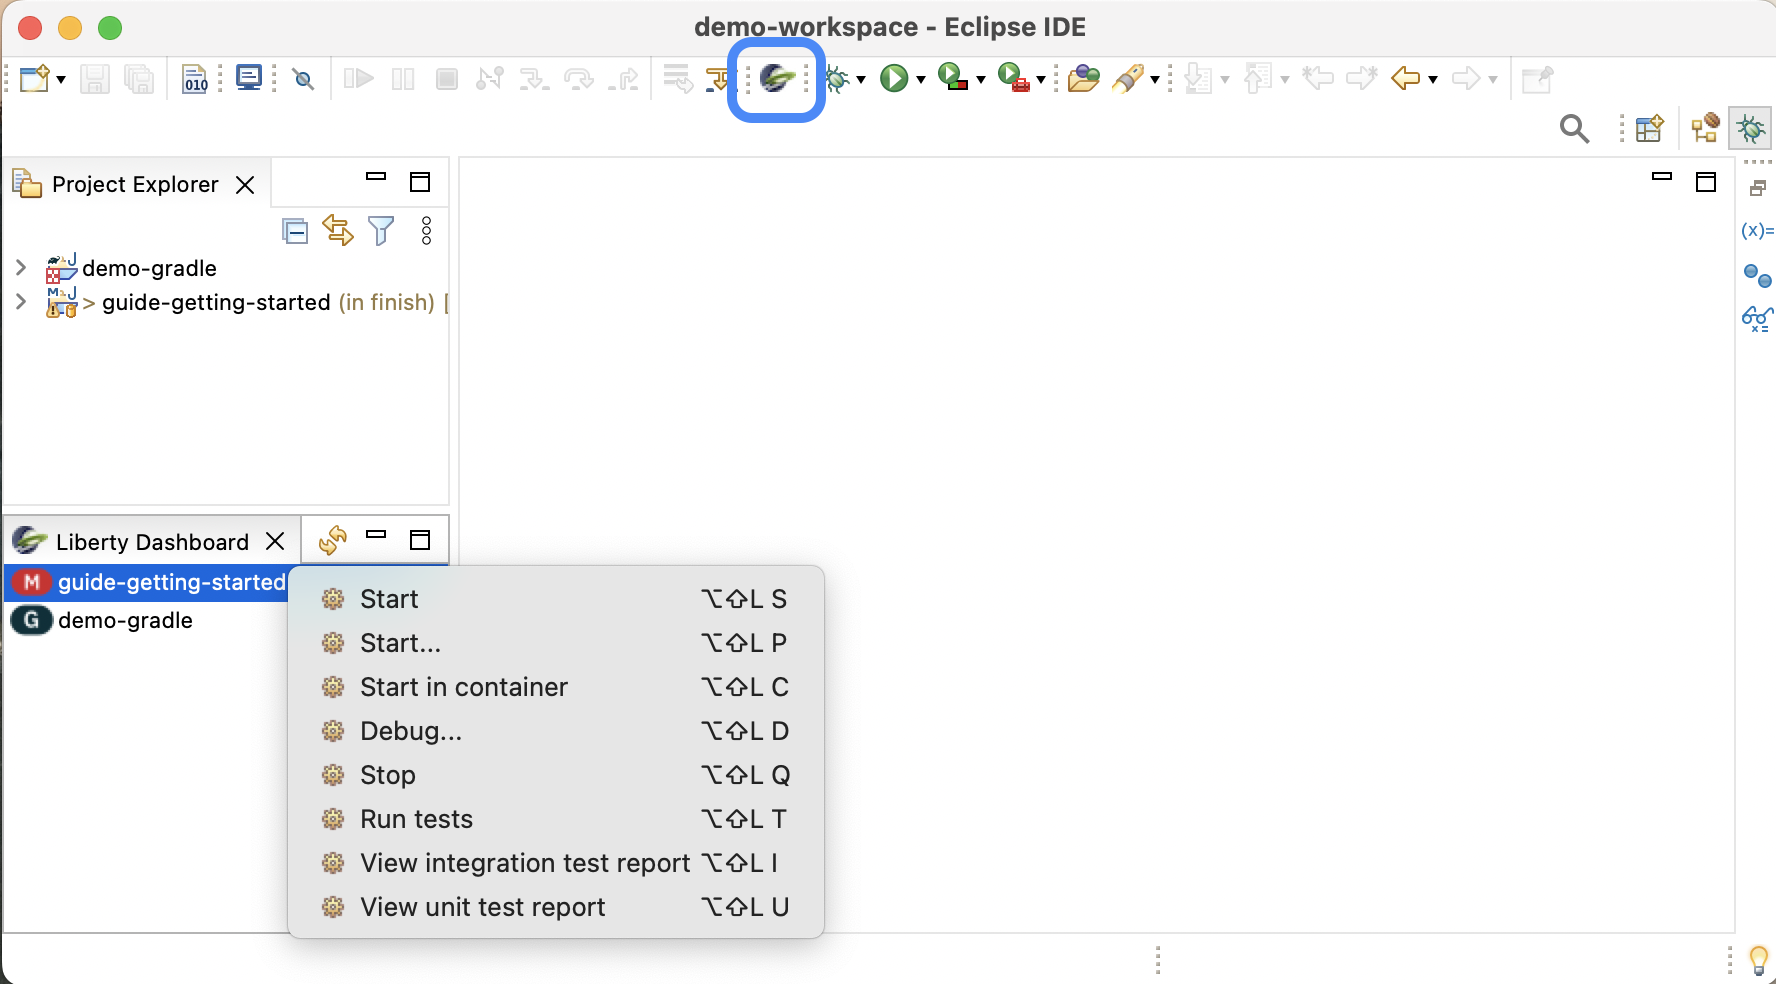The width and height of the screenshot is (1776, 984).
Task: Open the Terminal monitor icon
Action: pos(248,78)
